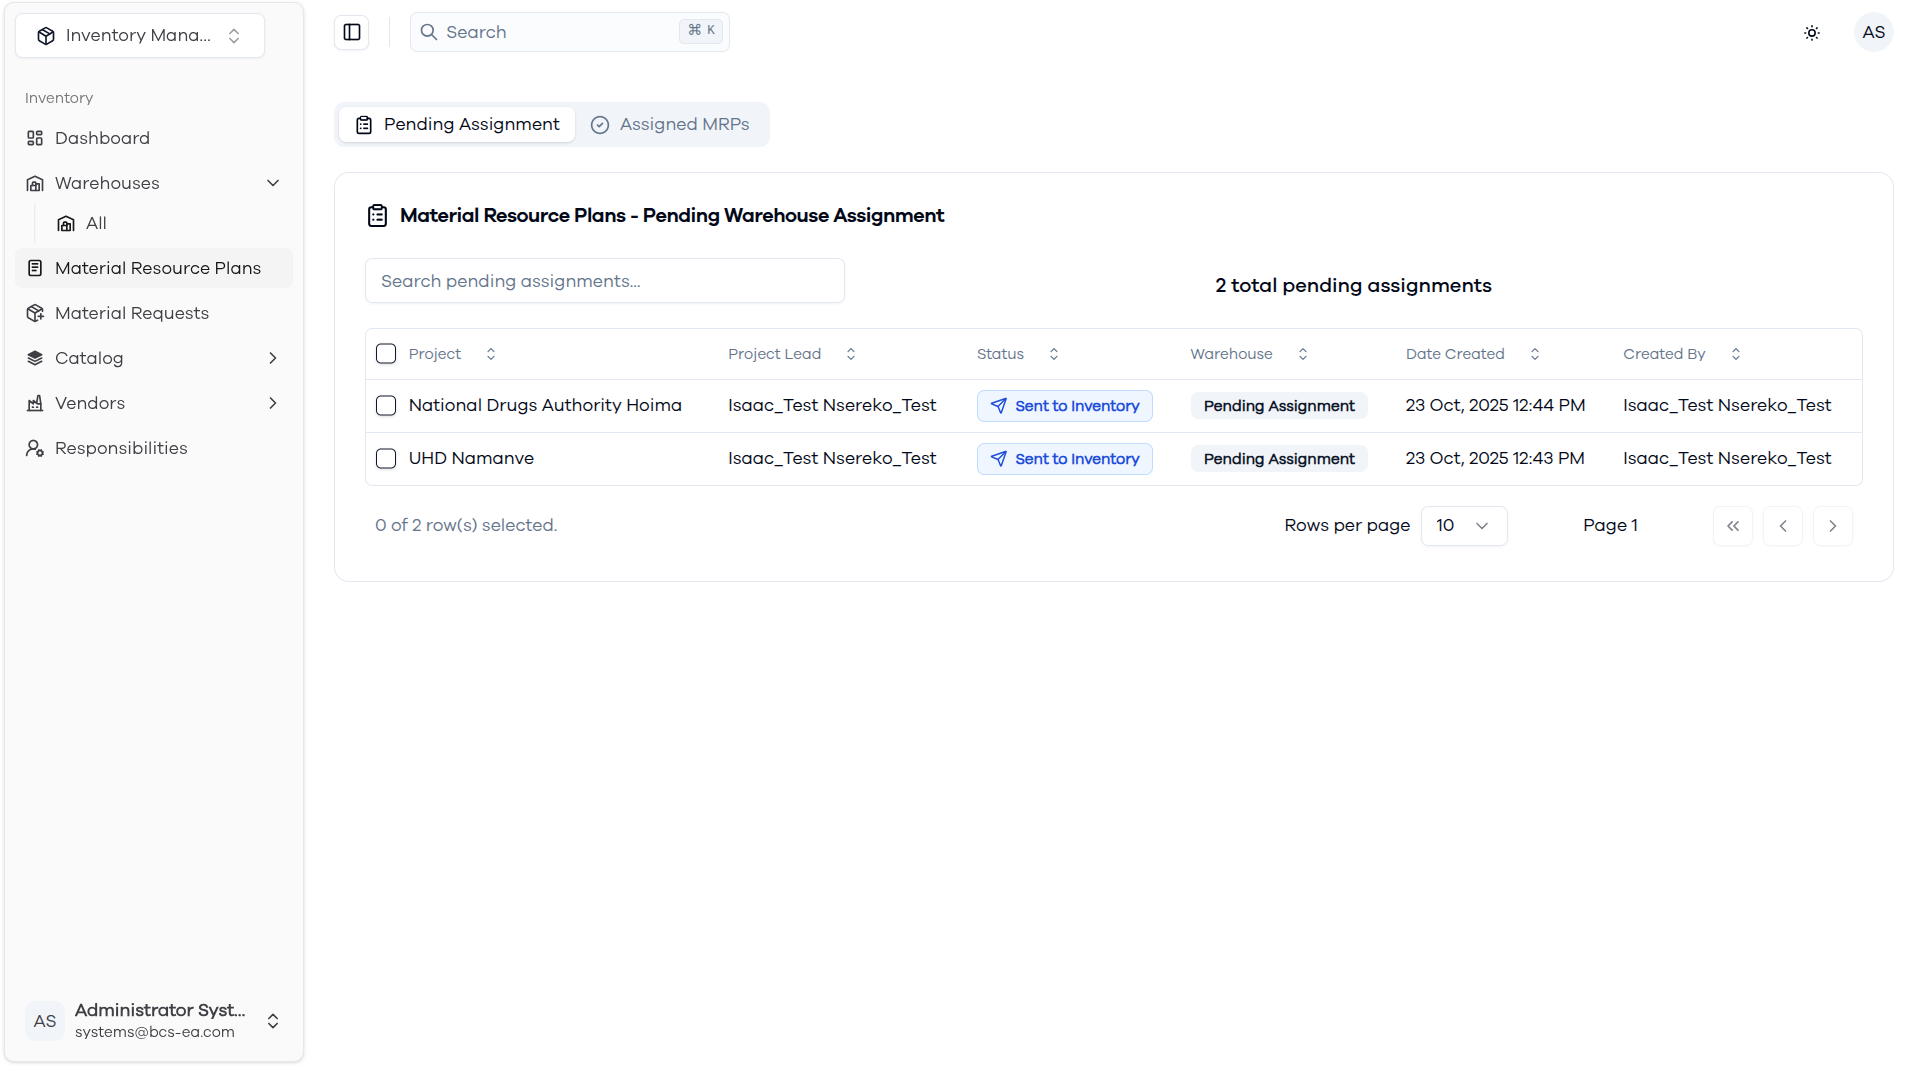
Task: Click National Drugs Authority Hoima project name
Action: click(545, 405)
